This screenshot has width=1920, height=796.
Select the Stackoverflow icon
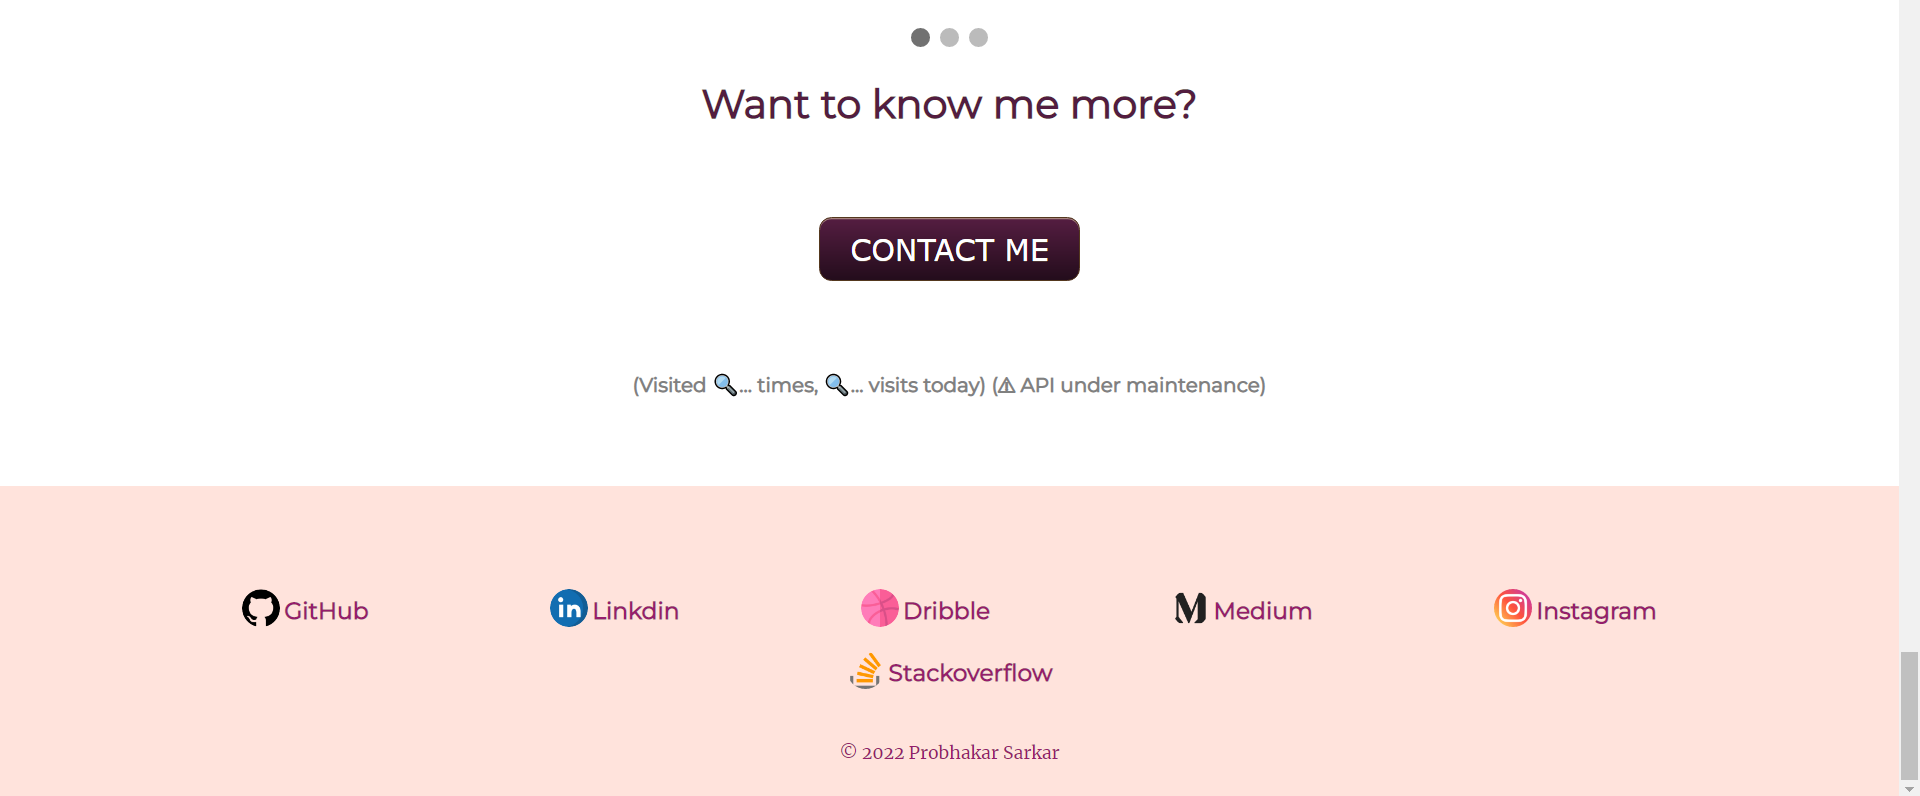(x=866, y=671)
